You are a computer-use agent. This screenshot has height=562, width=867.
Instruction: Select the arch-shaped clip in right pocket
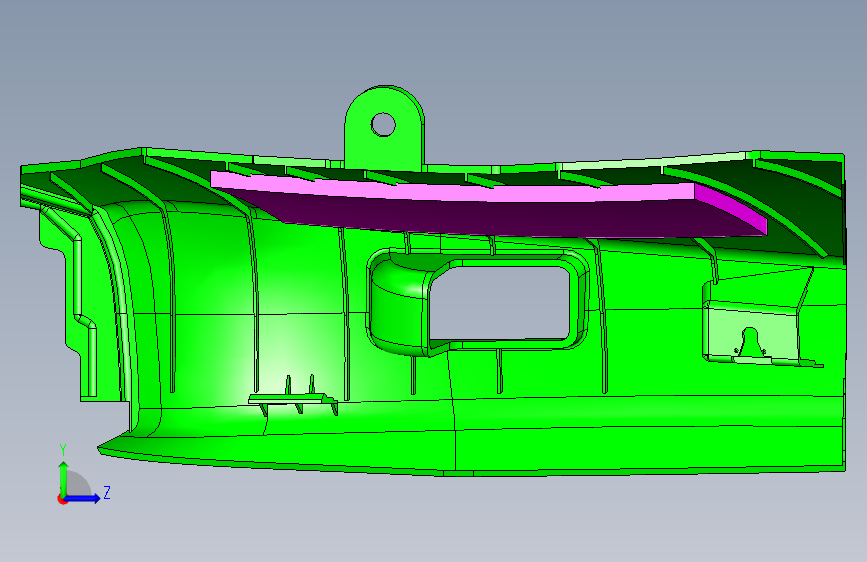[750, 344]
